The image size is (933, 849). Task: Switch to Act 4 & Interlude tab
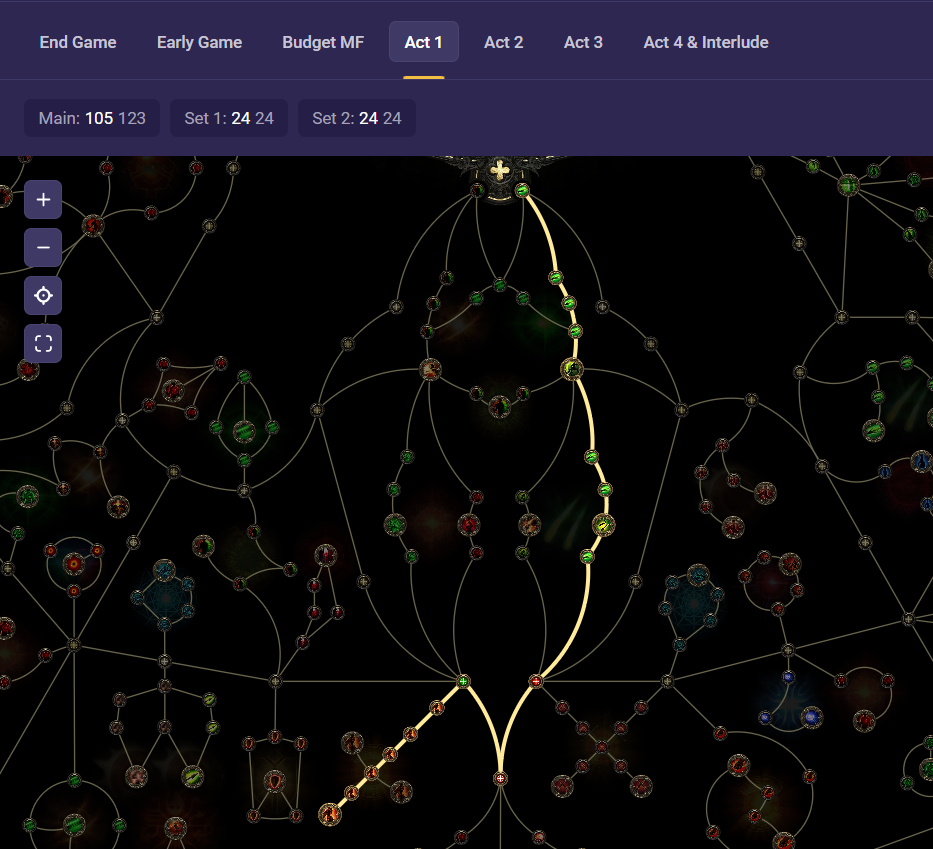tap(705, 42)
